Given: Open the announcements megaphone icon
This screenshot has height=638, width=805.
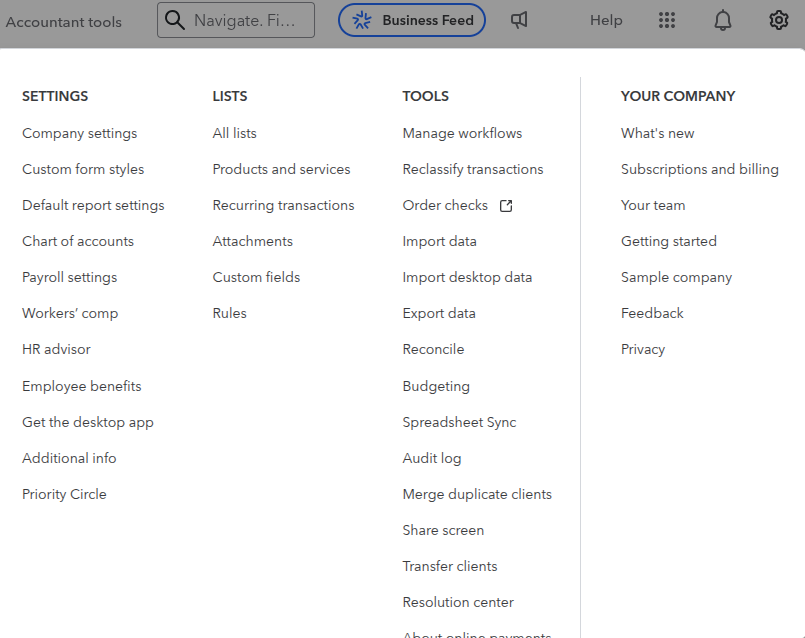Looking at the screenshot, I should pyautogui.click(x=519, y=20).
